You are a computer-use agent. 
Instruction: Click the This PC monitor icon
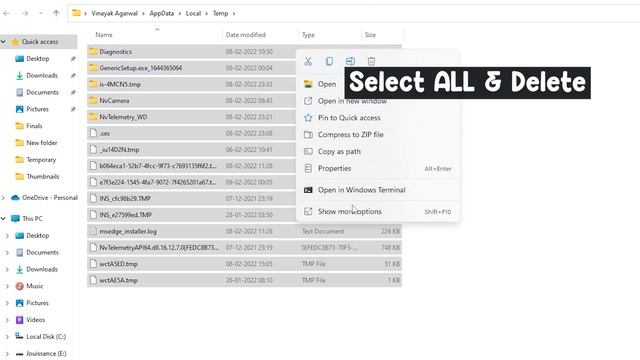click(16, 219)
